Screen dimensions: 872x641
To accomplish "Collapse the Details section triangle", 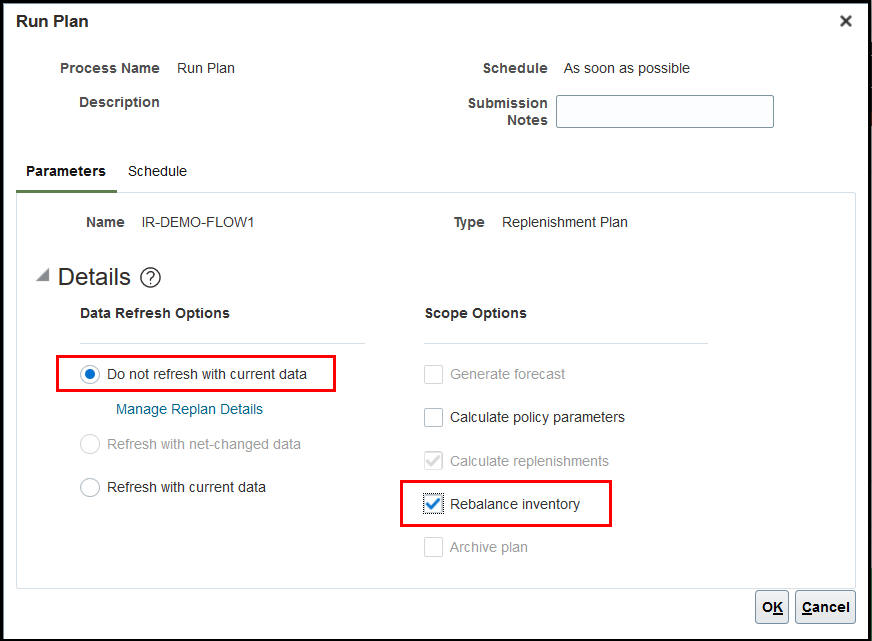I will [43, 275].
